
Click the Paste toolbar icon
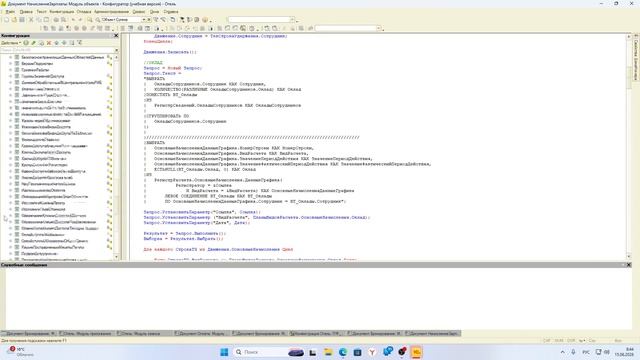click(46, 20)
